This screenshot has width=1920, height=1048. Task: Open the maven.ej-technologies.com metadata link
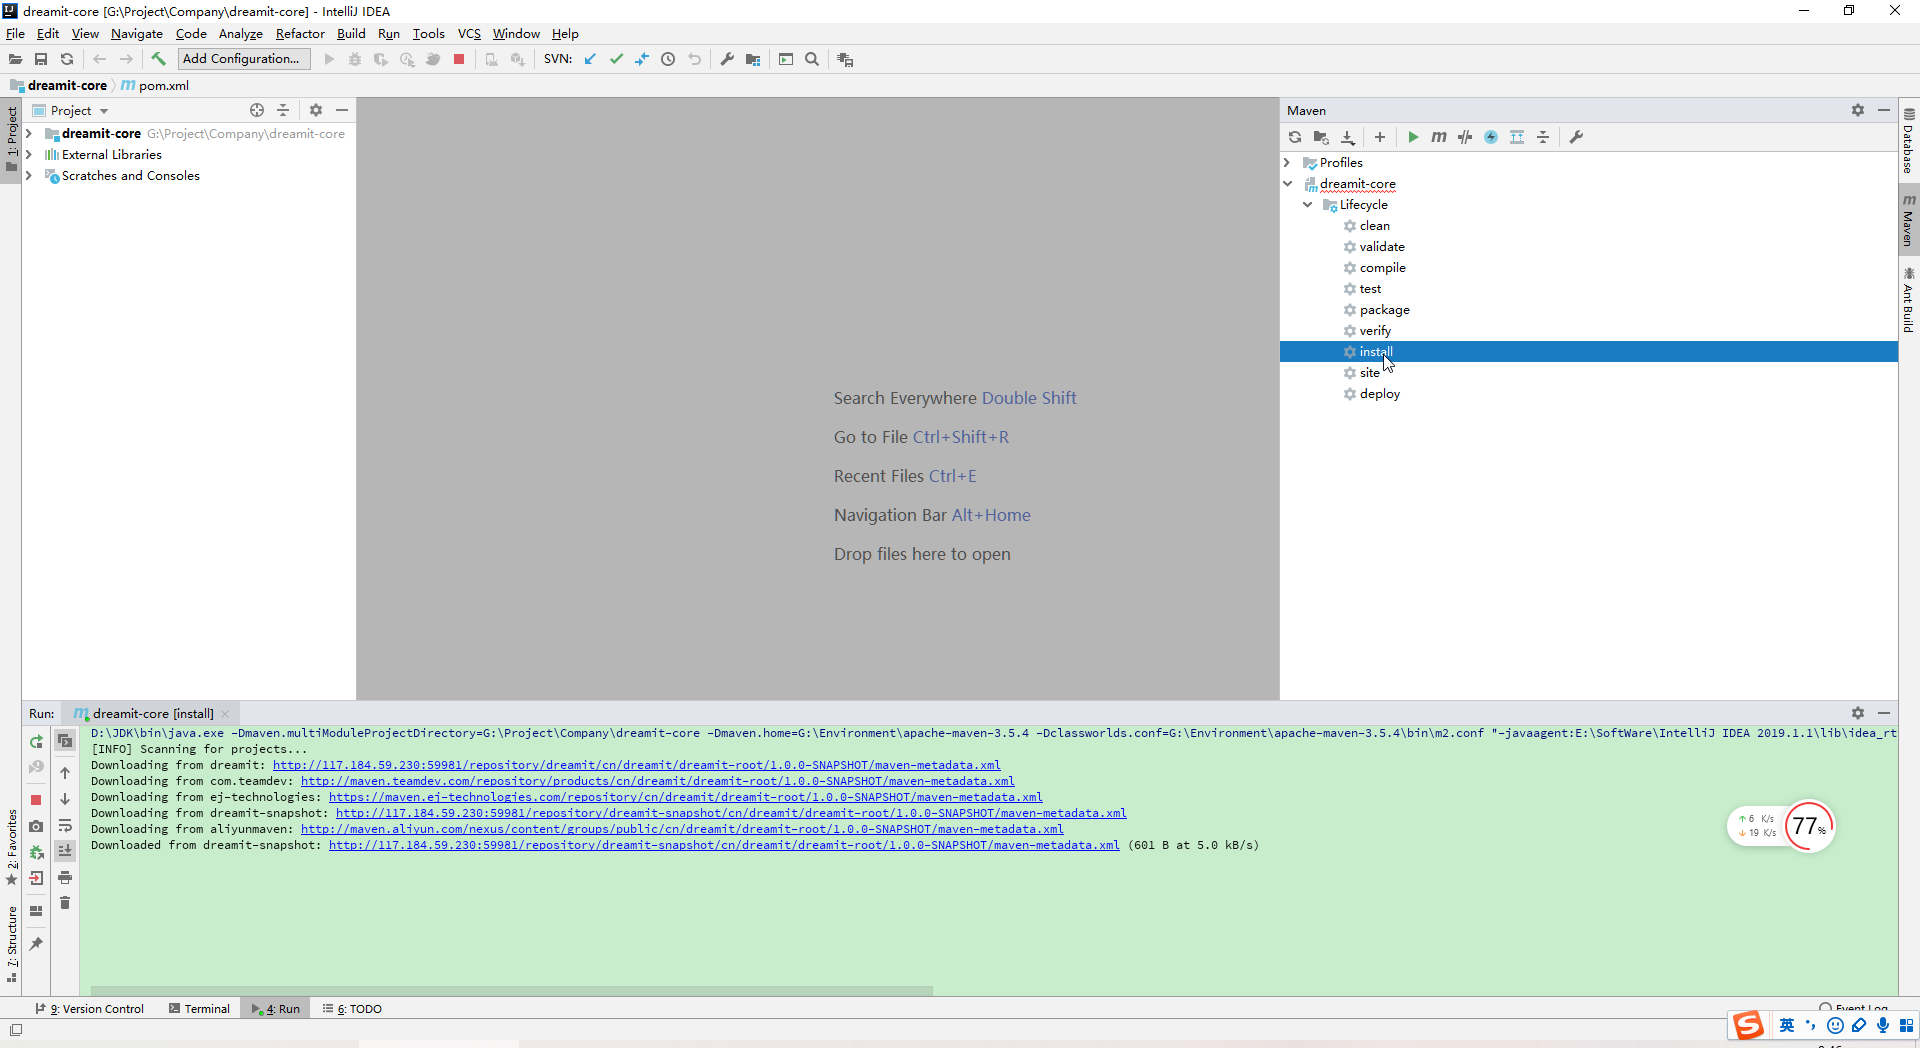(x=686, y=797)
